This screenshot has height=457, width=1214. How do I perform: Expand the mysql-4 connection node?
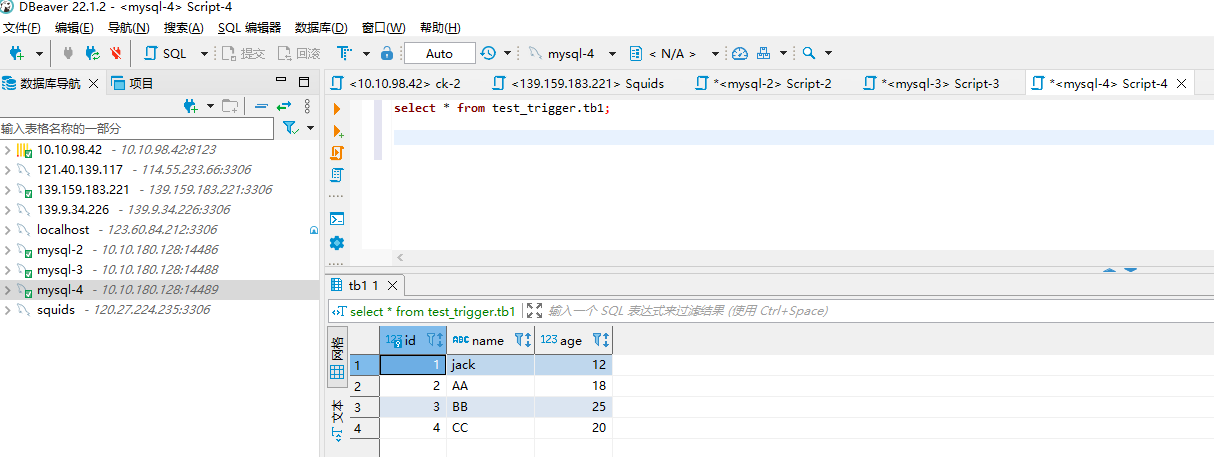pyautogui.click(x=8, y=290)
